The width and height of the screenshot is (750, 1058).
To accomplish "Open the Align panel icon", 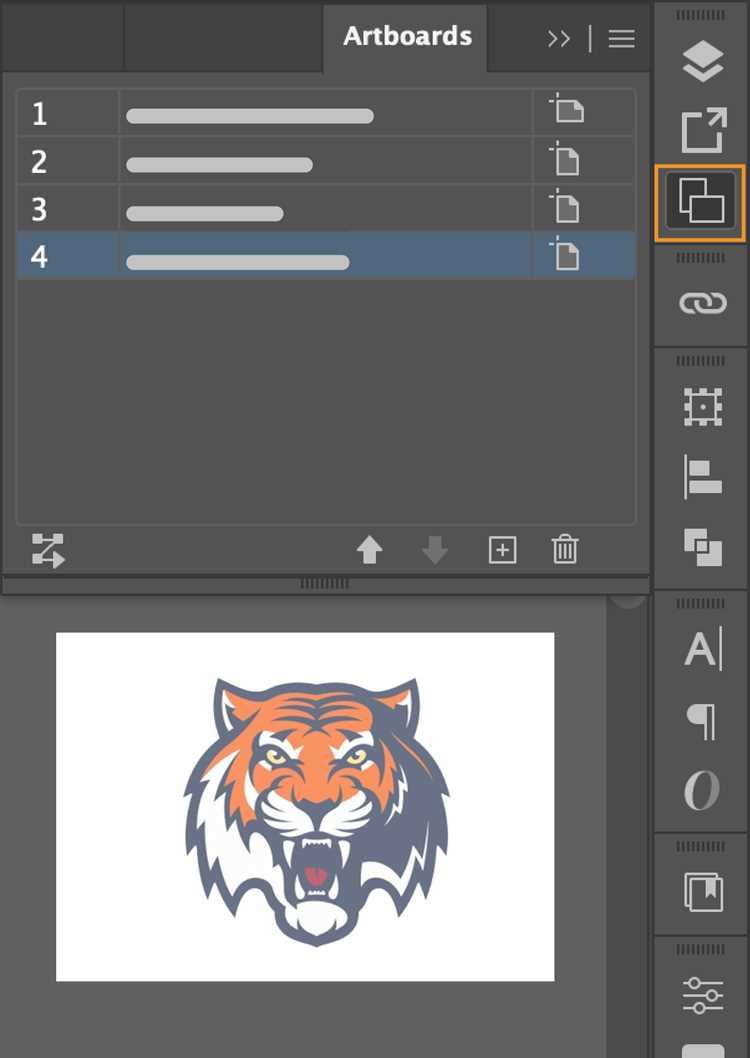I will (x=703, y=477).
